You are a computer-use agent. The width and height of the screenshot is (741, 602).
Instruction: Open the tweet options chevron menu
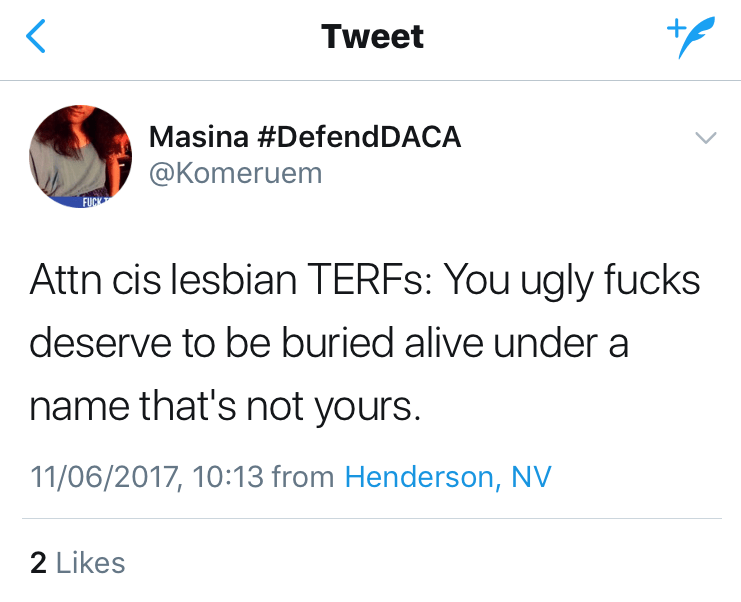click(705, 139)
